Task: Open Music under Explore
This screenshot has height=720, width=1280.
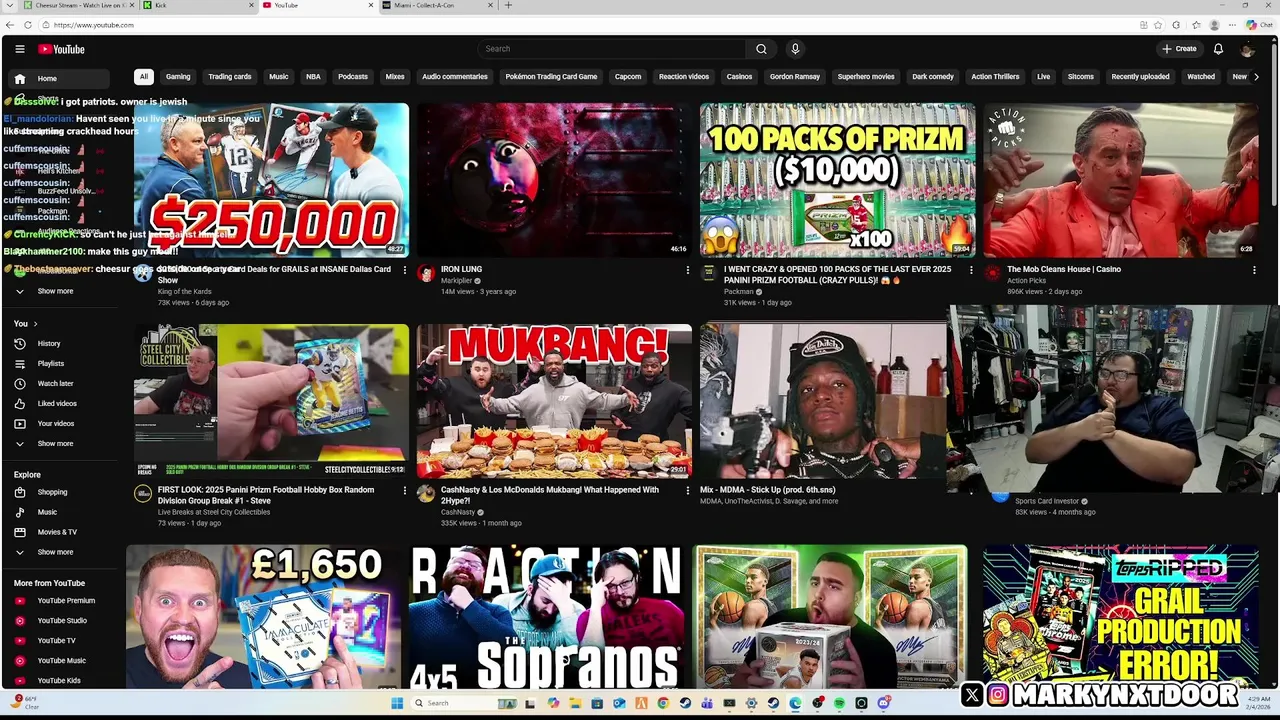Action: coord(60,512)
